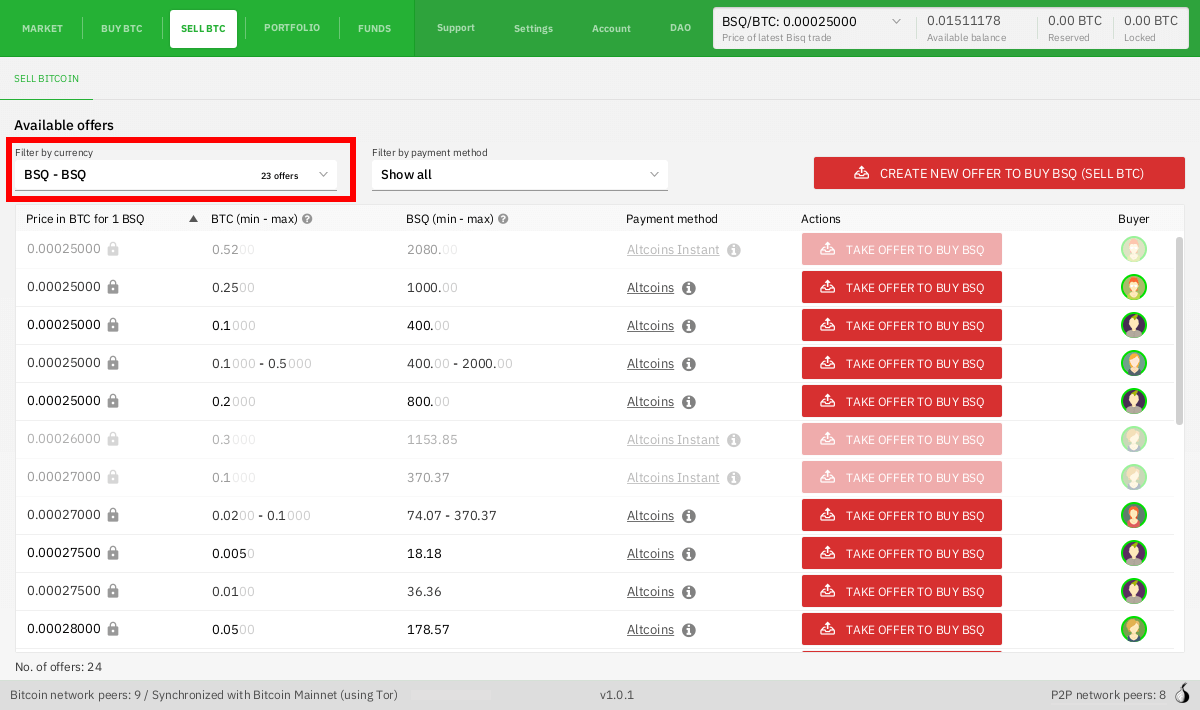The height and width of the screenshot is (710, 1200).
Task: Expand the Filter by payment method dropdown
Action: click(x=519, y=175)
